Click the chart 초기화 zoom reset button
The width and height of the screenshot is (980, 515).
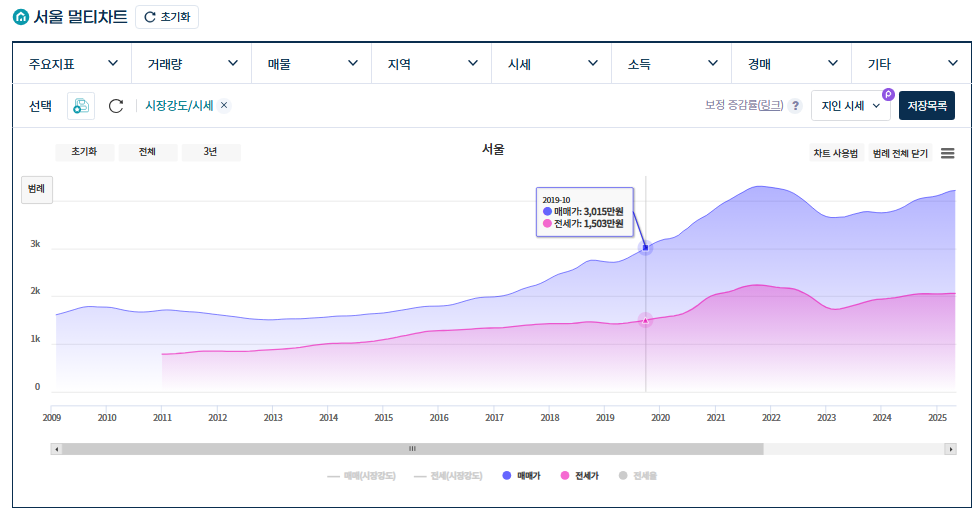[84, 152]
